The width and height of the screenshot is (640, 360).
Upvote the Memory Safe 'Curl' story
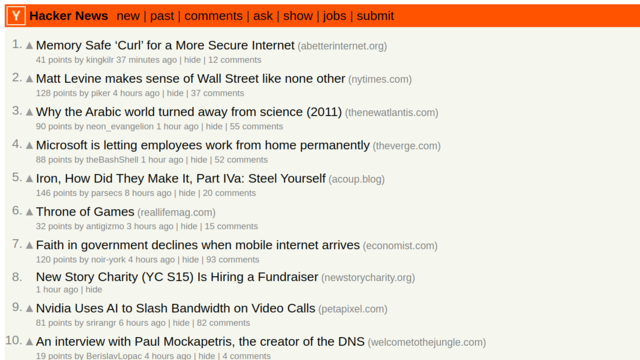[29, 45]
